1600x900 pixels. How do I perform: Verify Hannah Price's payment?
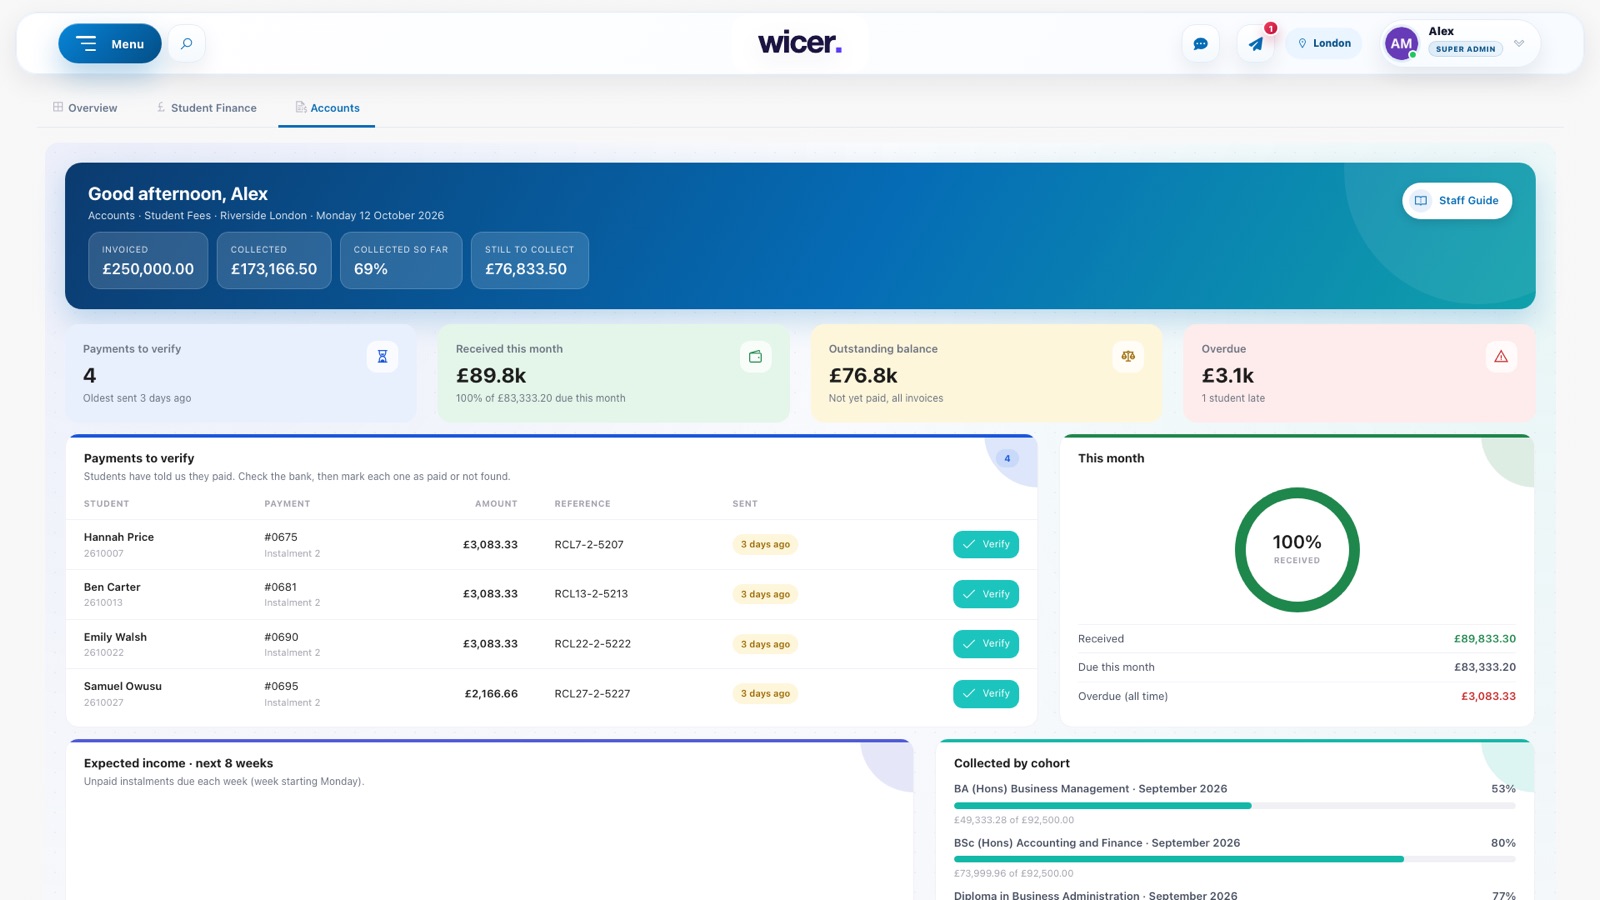pyautogui.click(x=986, y=544)
